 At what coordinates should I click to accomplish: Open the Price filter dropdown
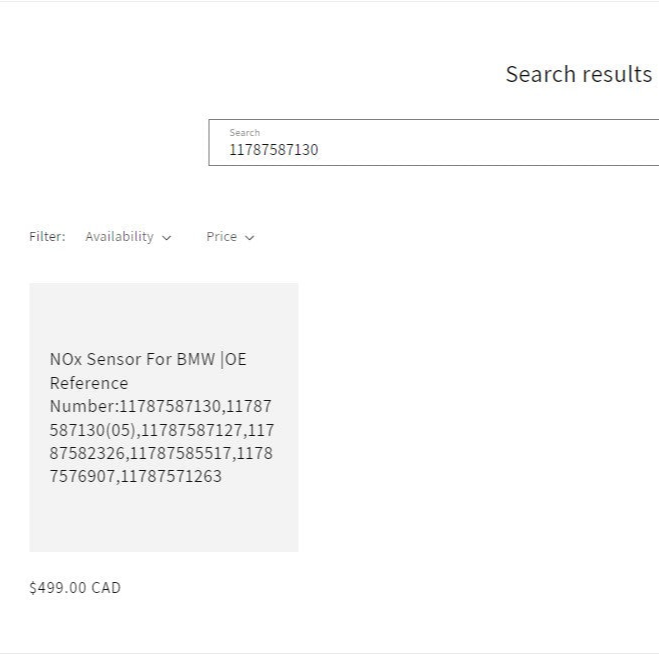pos(230,237)
